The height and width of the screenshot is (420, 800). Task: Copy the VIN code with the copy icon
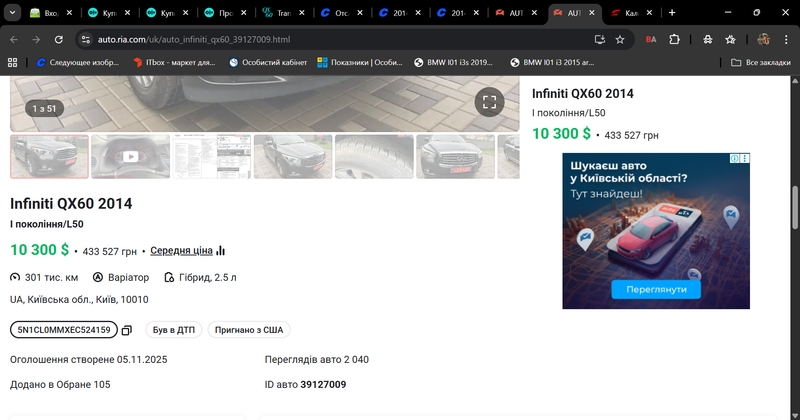coord(127,330)
